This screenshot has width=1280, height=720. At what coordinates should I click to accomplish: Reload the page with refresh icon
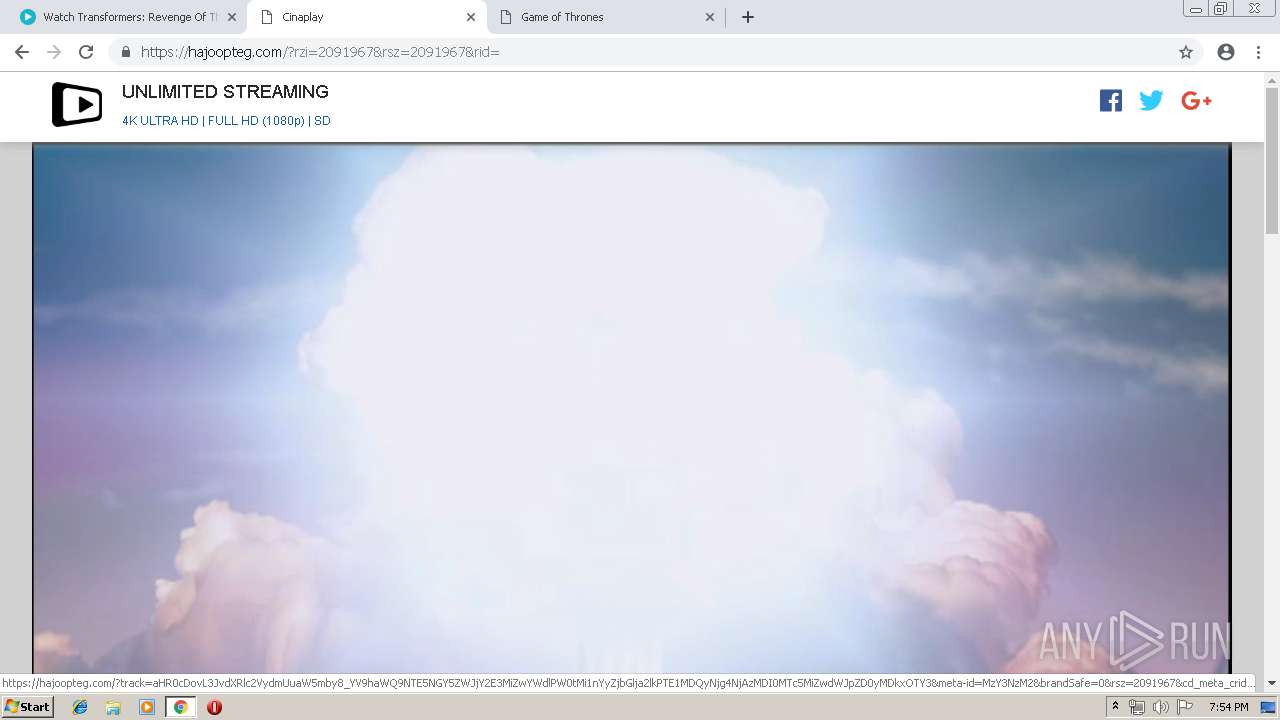pos(86,52)
